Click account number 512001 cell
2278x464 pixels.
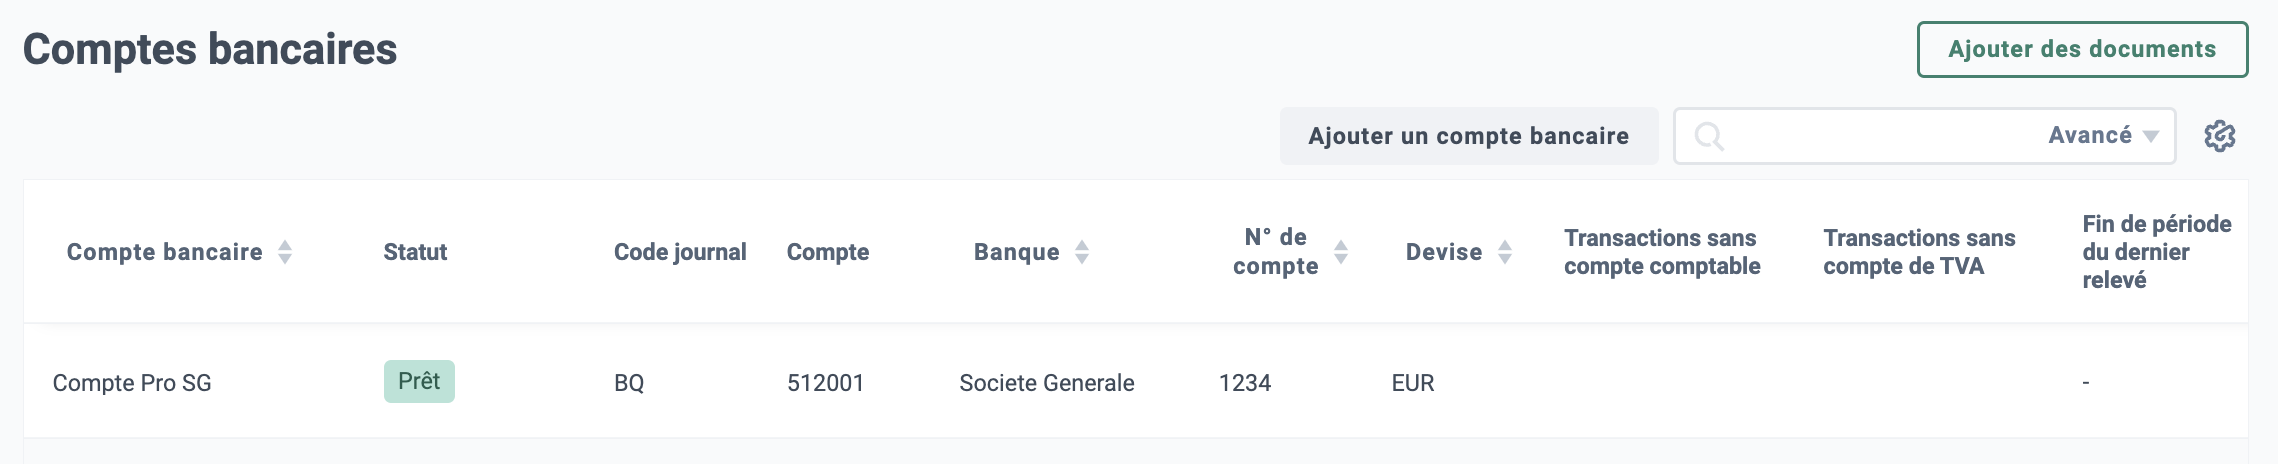point(825,383)
